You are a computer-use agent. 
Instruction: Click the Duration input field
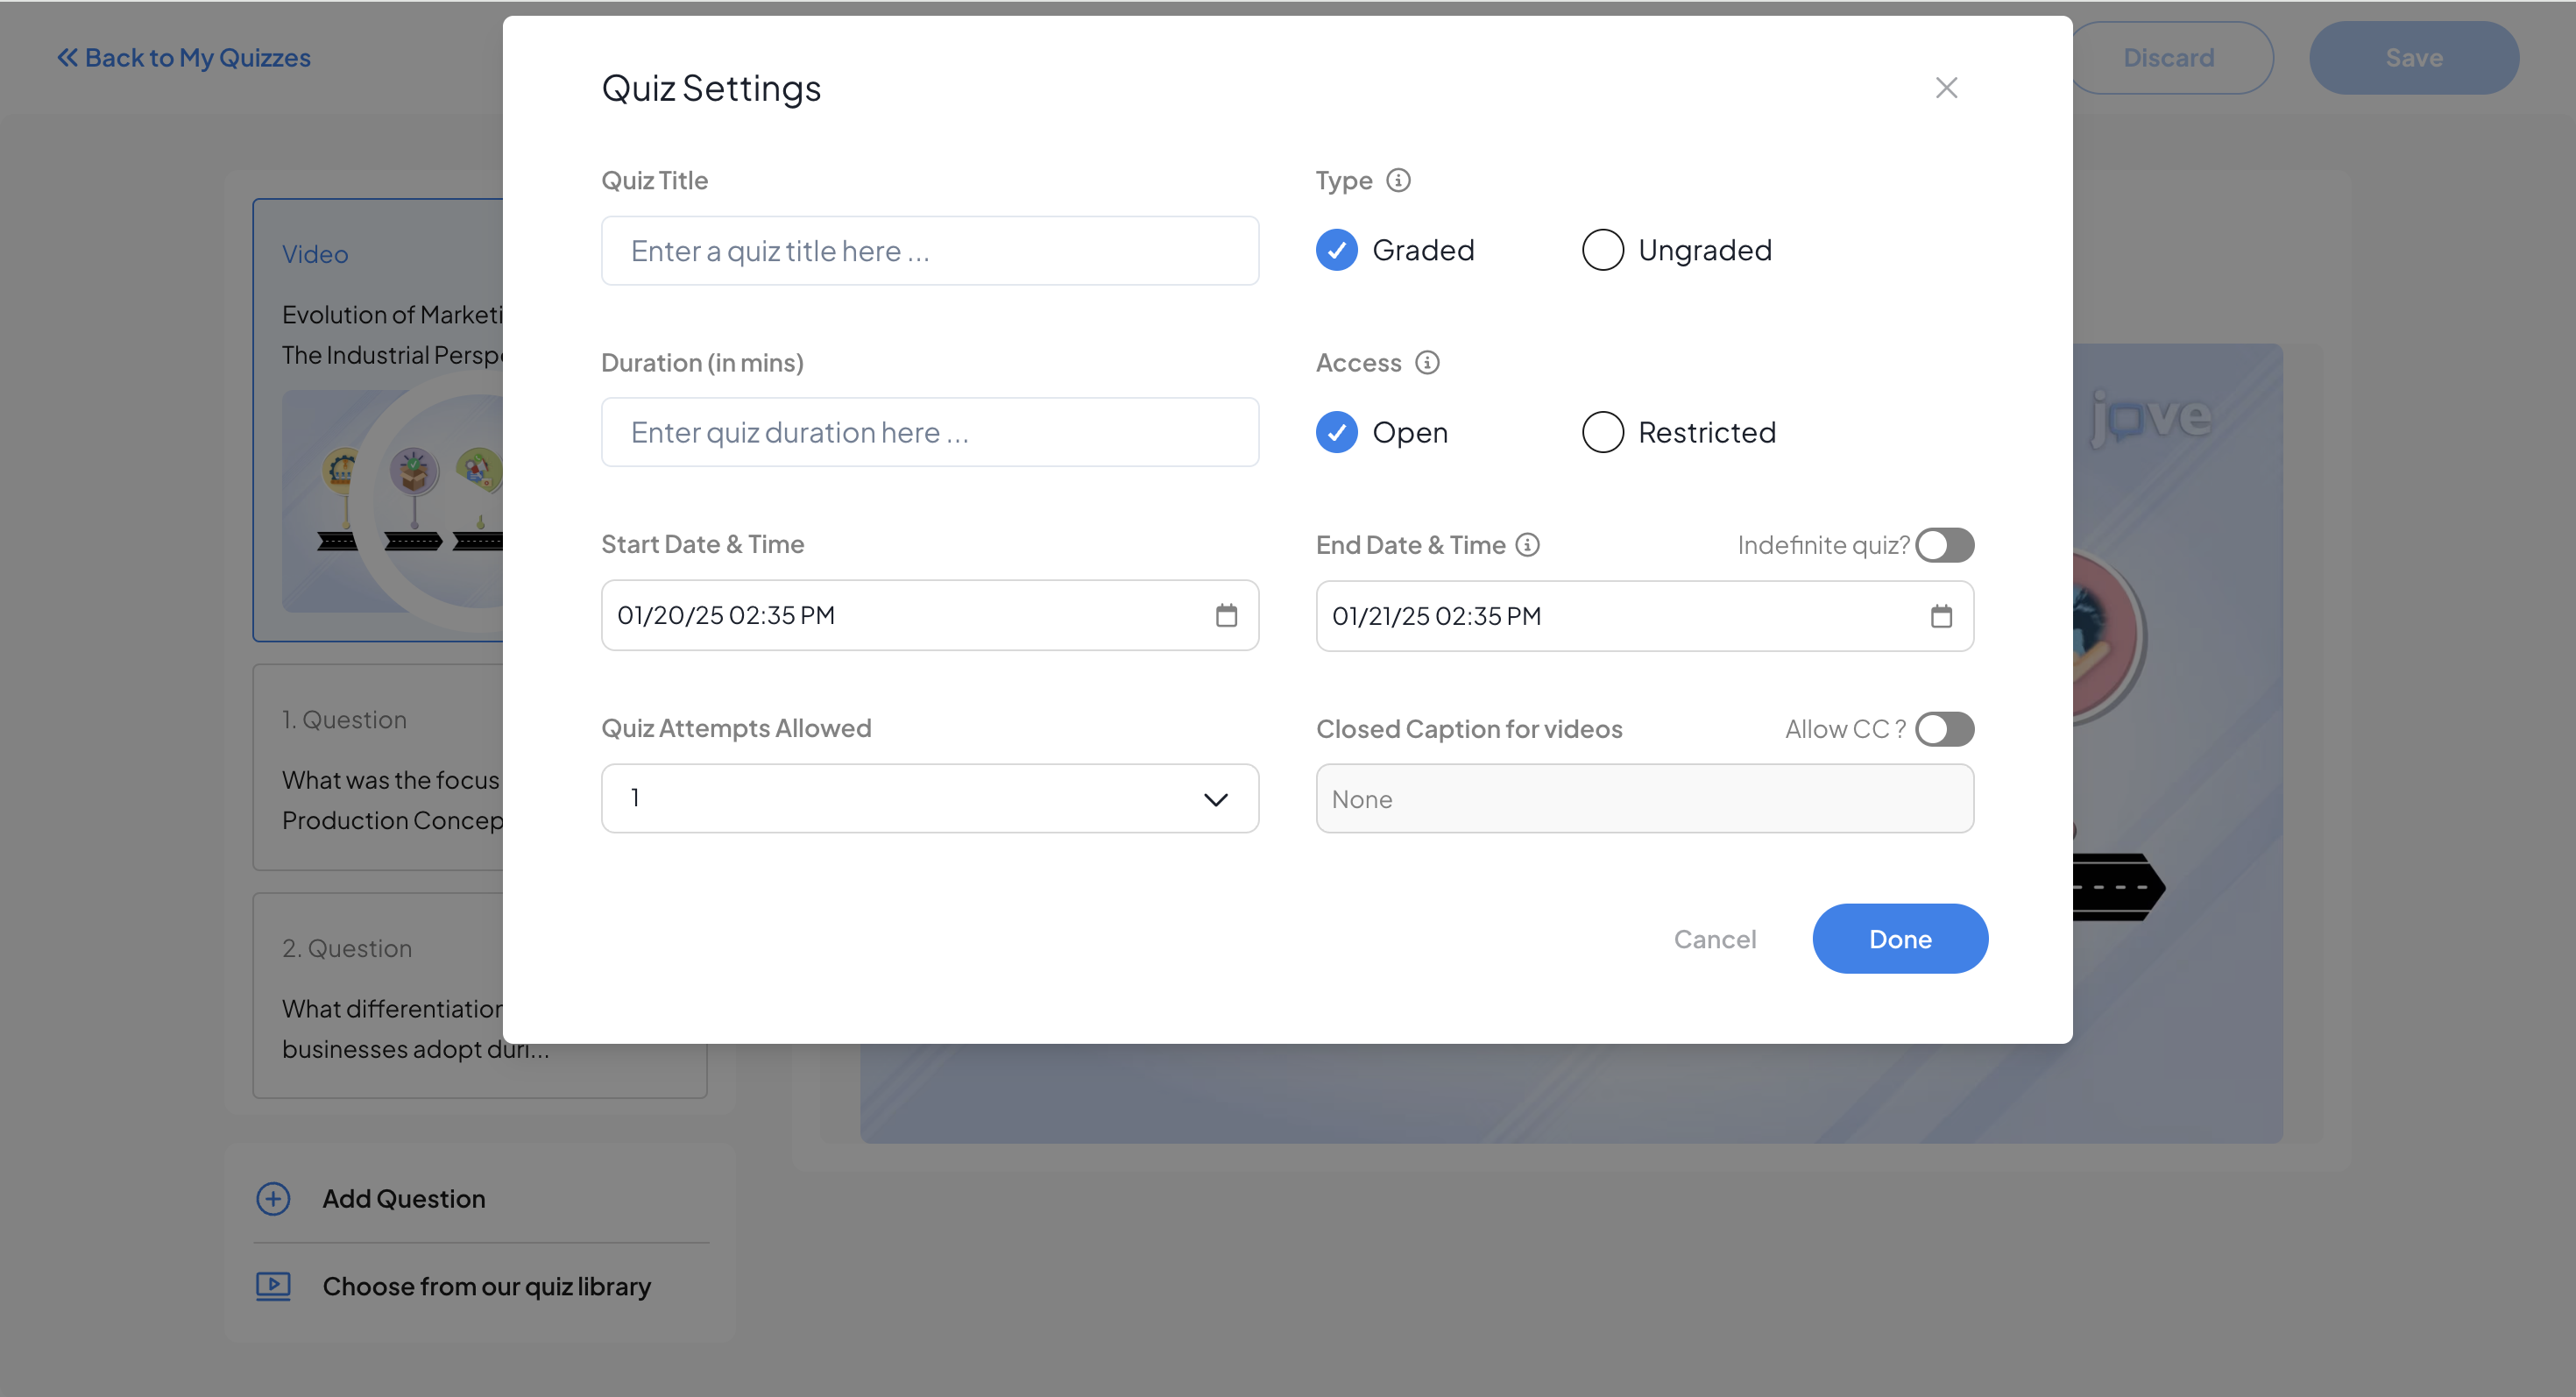pyautogui.click(x=929, y=432)
